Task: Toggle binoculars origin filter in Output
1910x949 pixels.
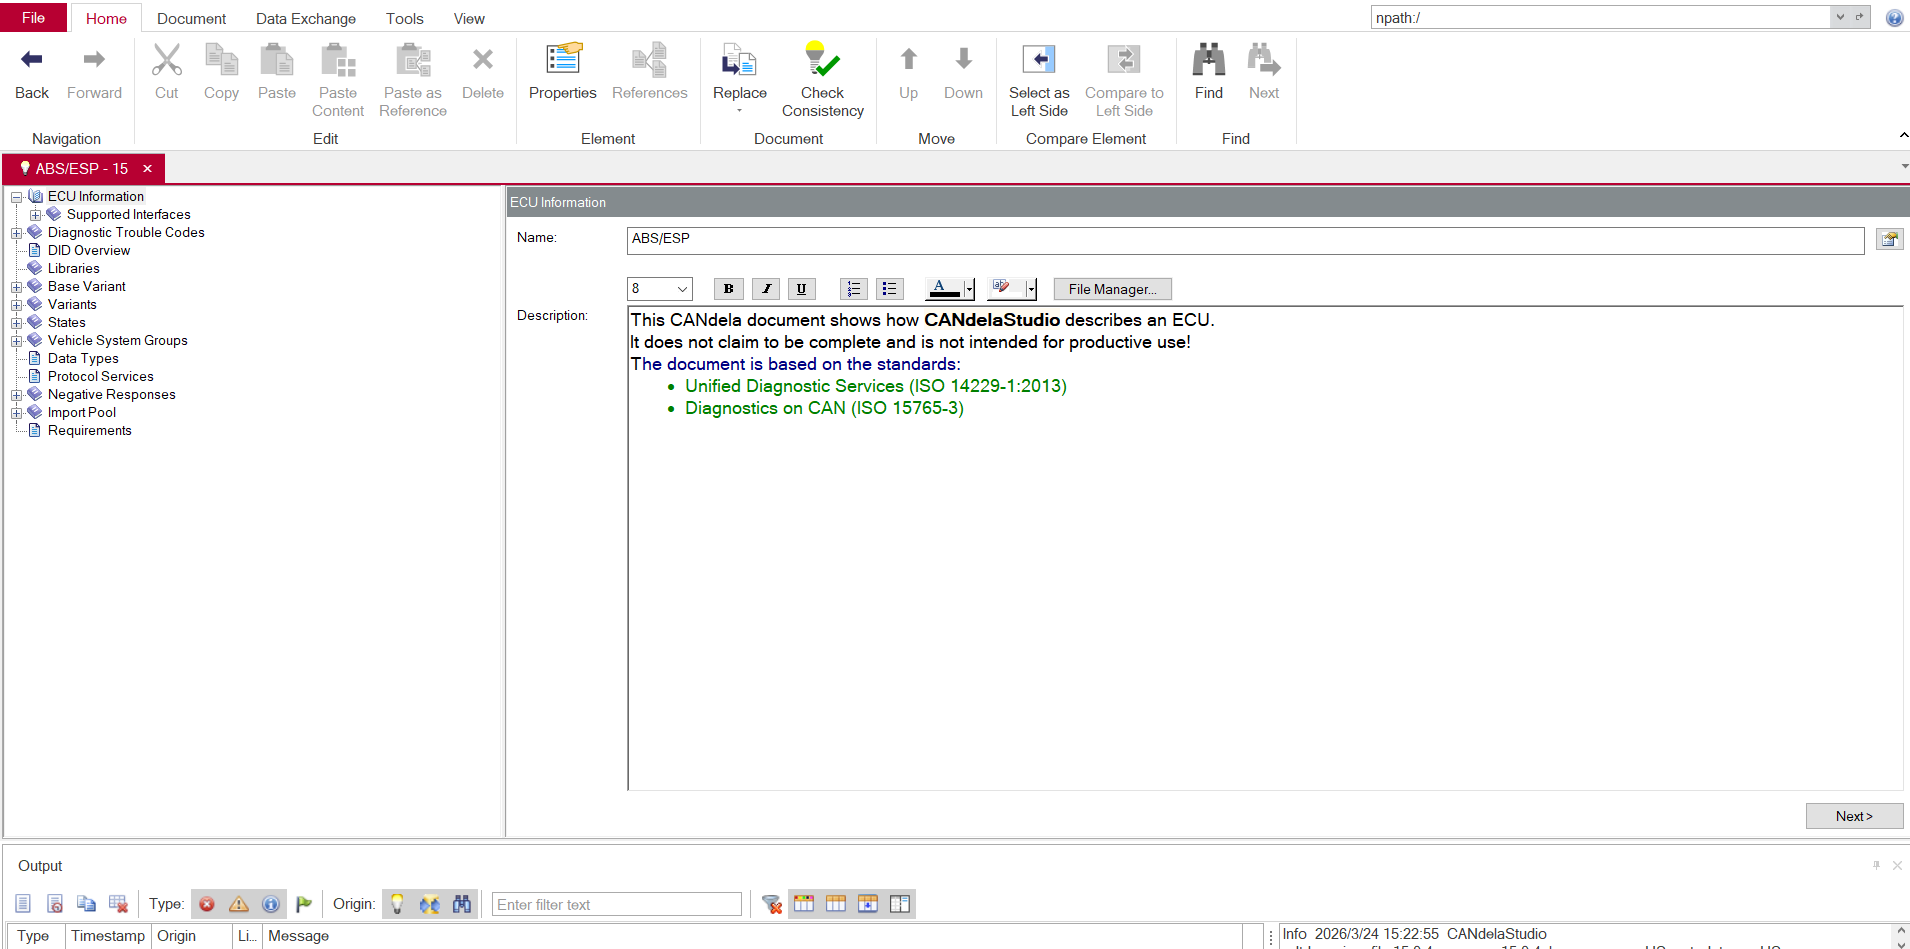Action: coord(461,904)
